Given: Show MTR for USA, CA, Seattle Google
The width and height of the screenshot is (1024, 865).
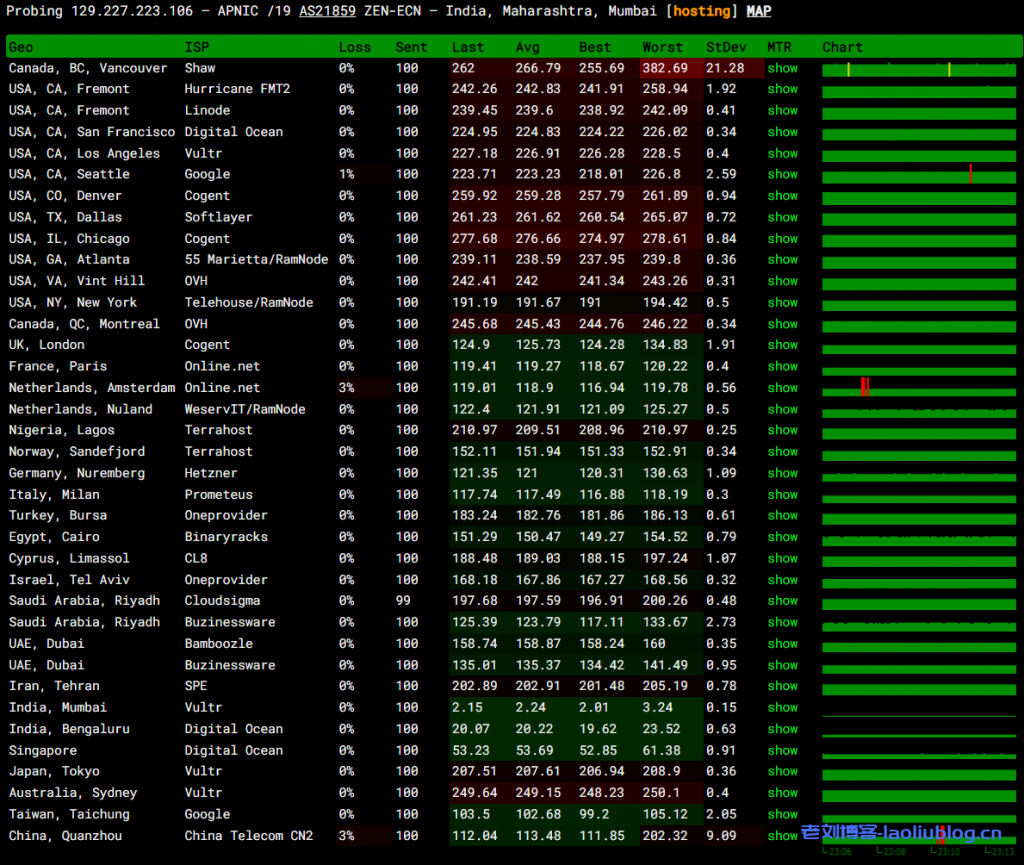Looking at the screenshot, I should pos(782,174).
